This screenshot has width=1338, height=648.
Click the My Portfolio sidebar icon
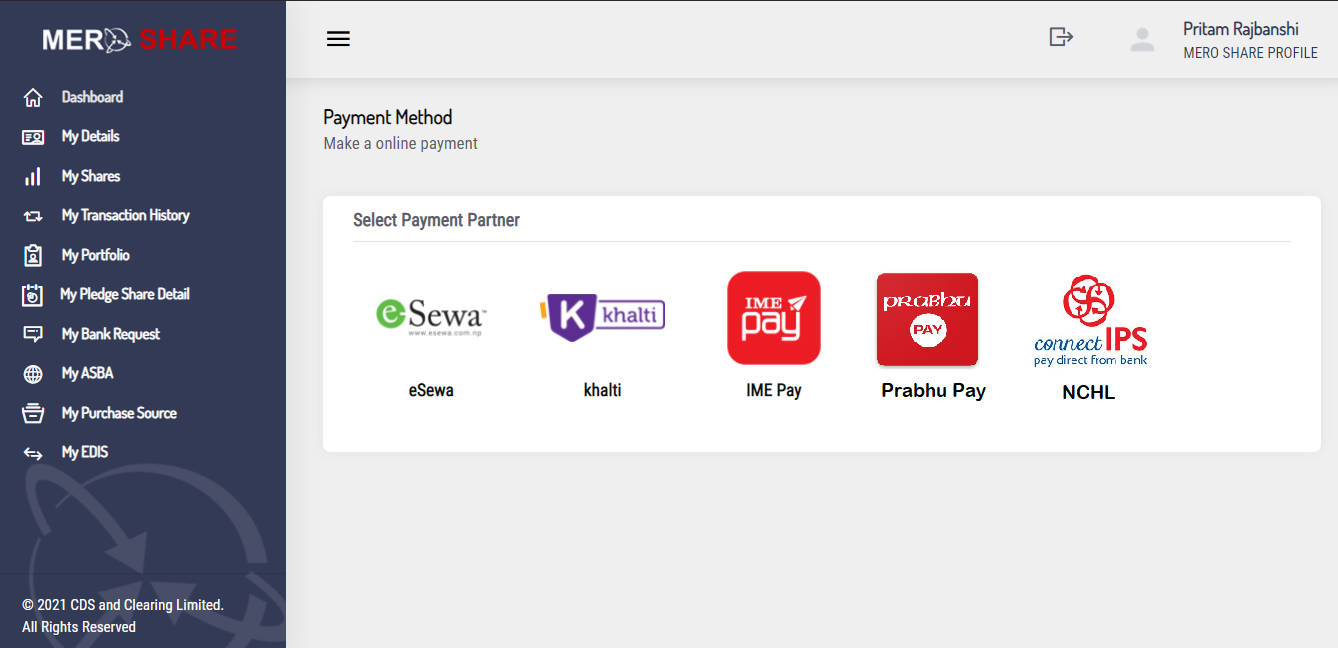[x=31, y=255]
